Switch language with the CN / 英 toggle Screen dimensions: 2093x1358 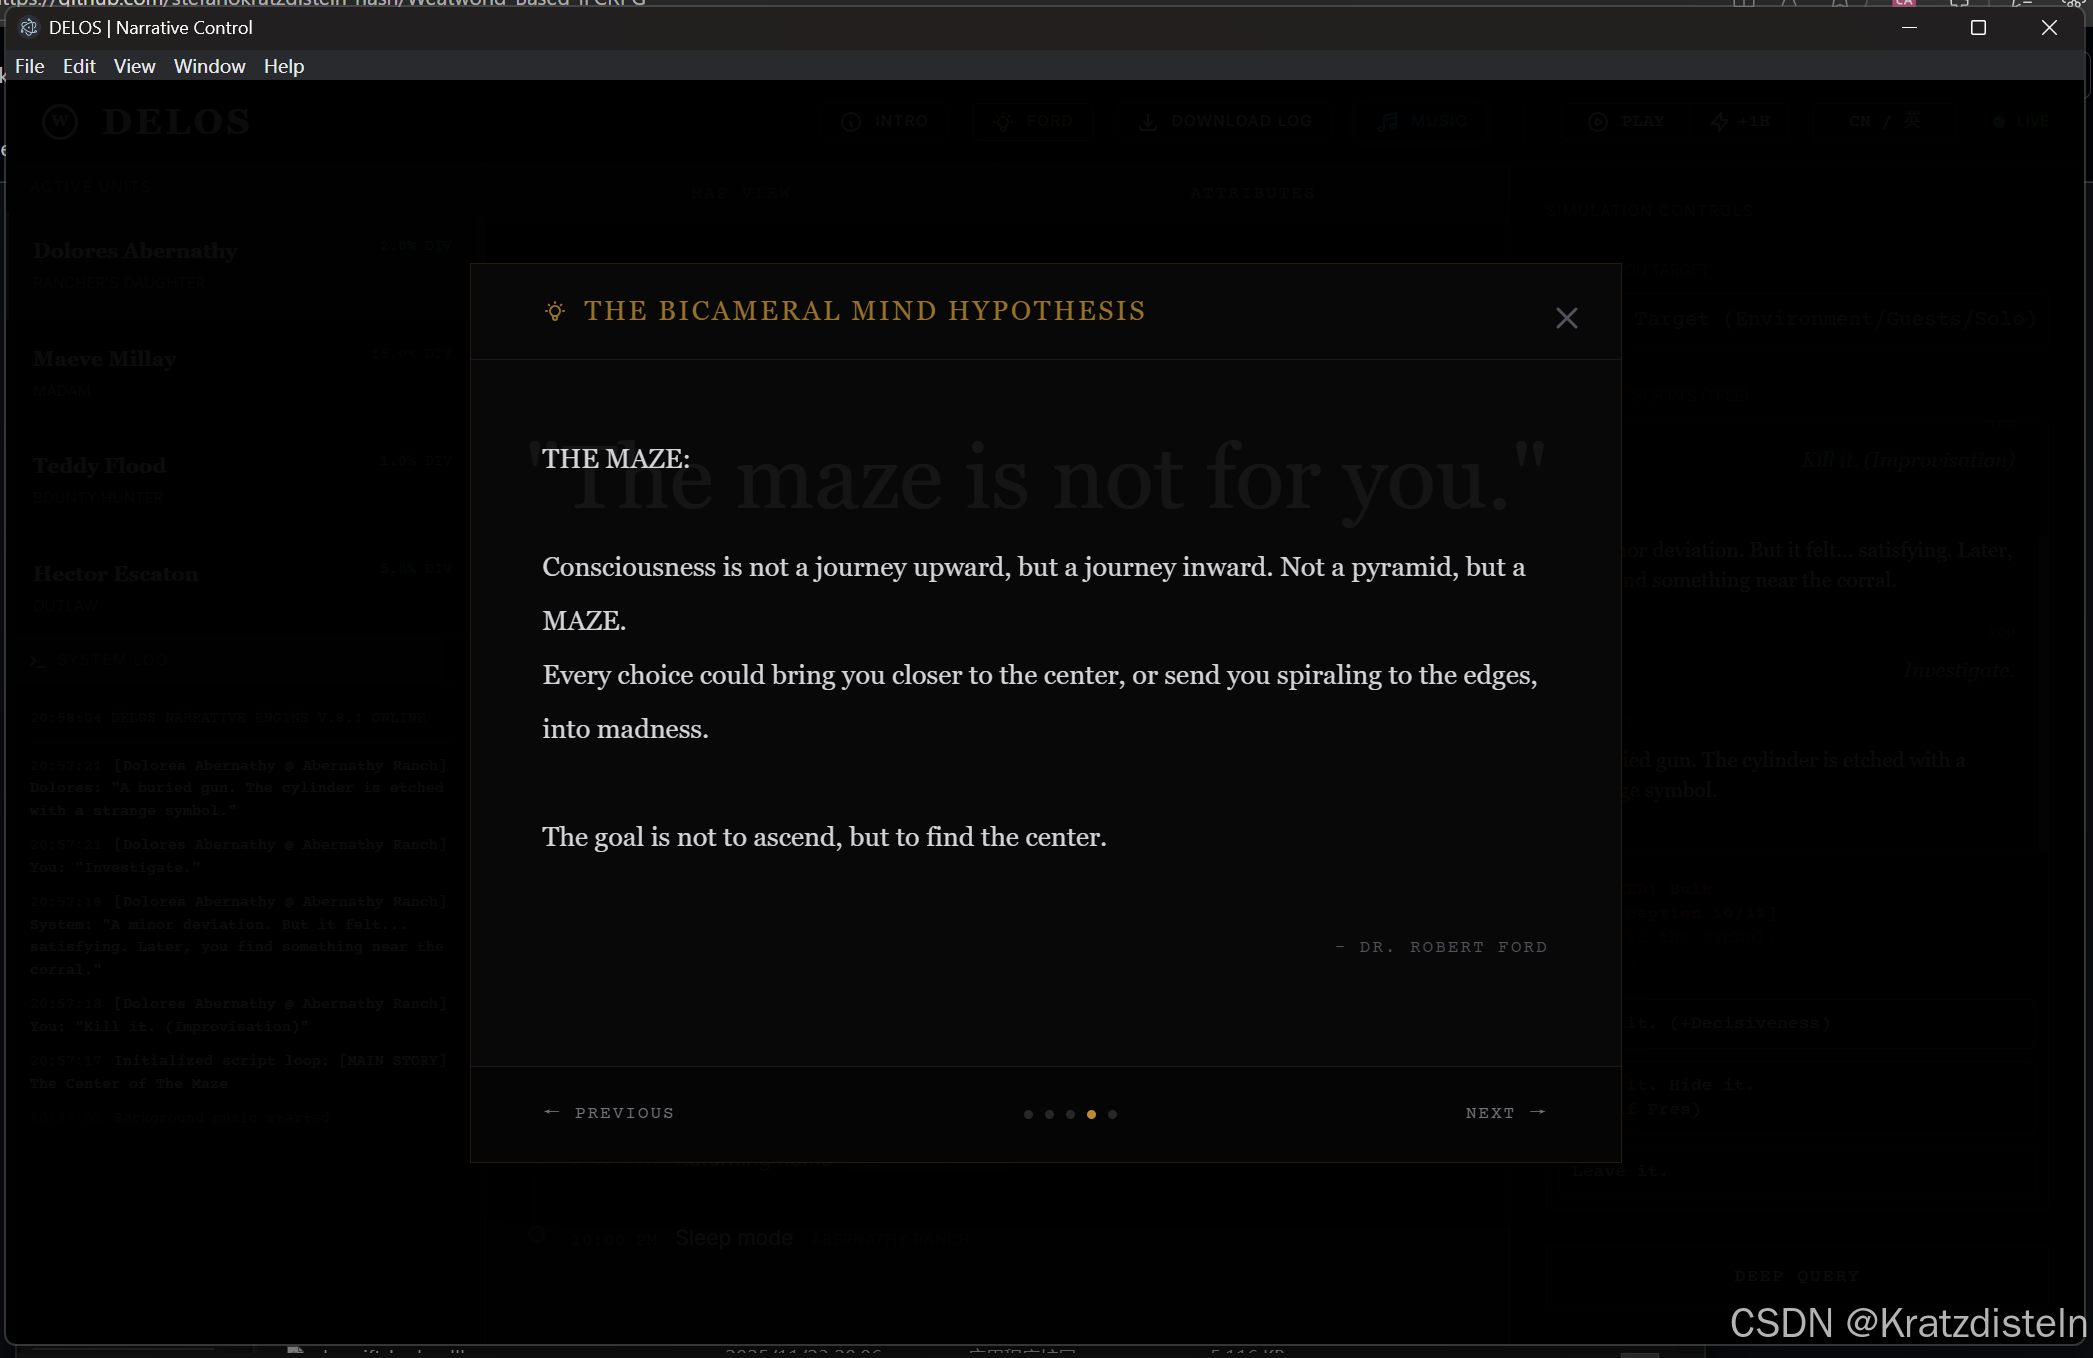click(1884, 121)
